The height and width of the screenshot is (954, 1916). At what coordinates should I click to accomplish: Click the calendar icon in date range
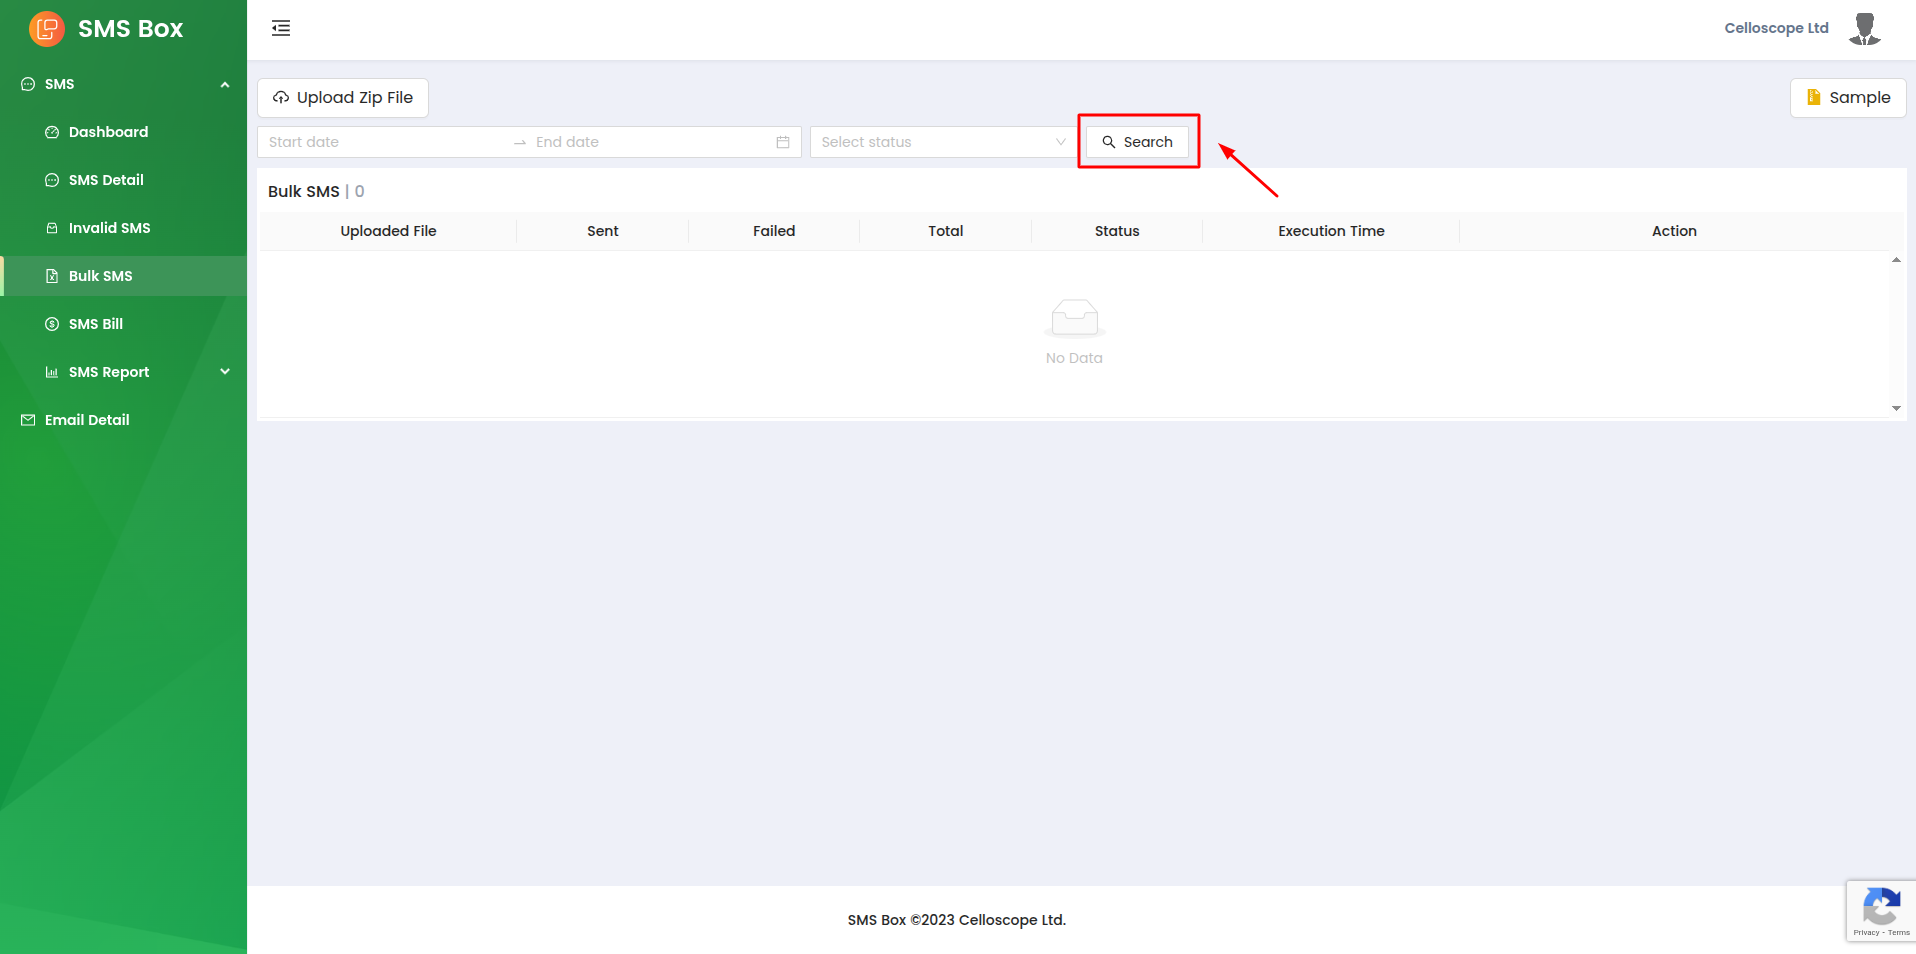(x=783, y=142)
